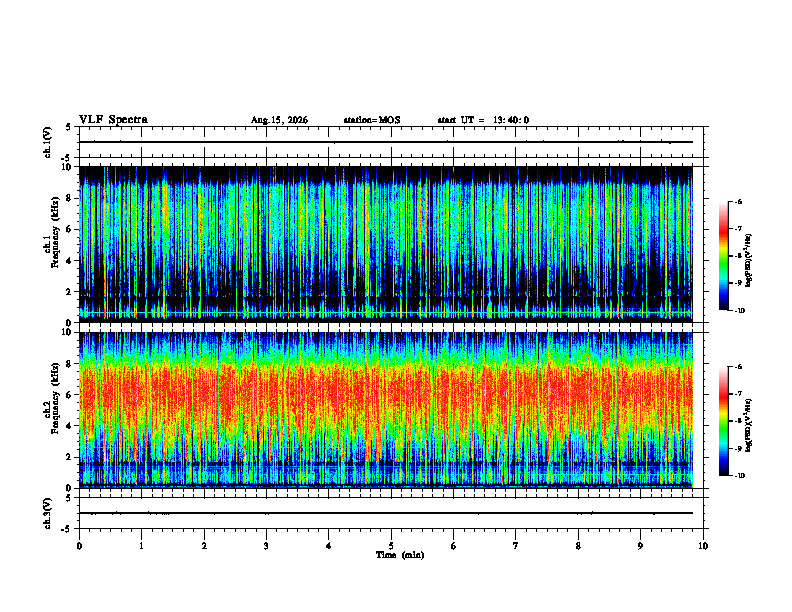
Task: Click time axis tick label "6"
Action: coord(454,546)
